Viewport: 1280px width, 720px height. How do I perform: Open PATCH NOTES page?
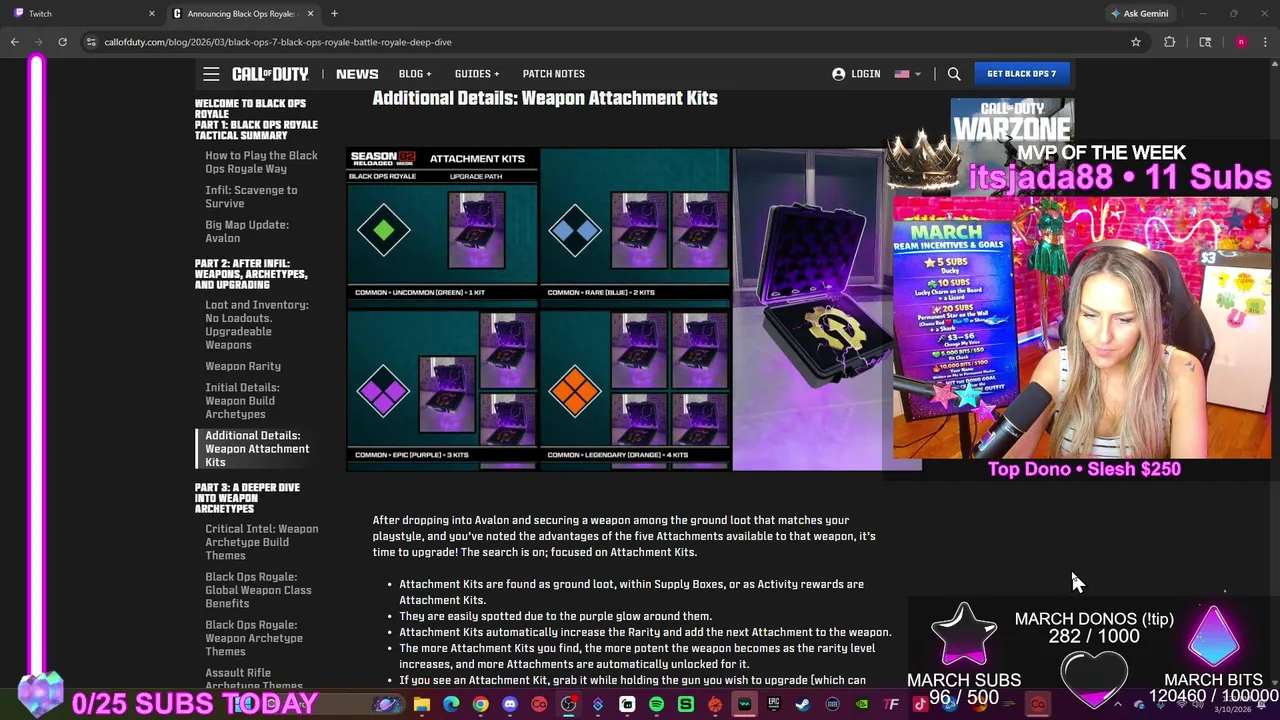point(553,74)
